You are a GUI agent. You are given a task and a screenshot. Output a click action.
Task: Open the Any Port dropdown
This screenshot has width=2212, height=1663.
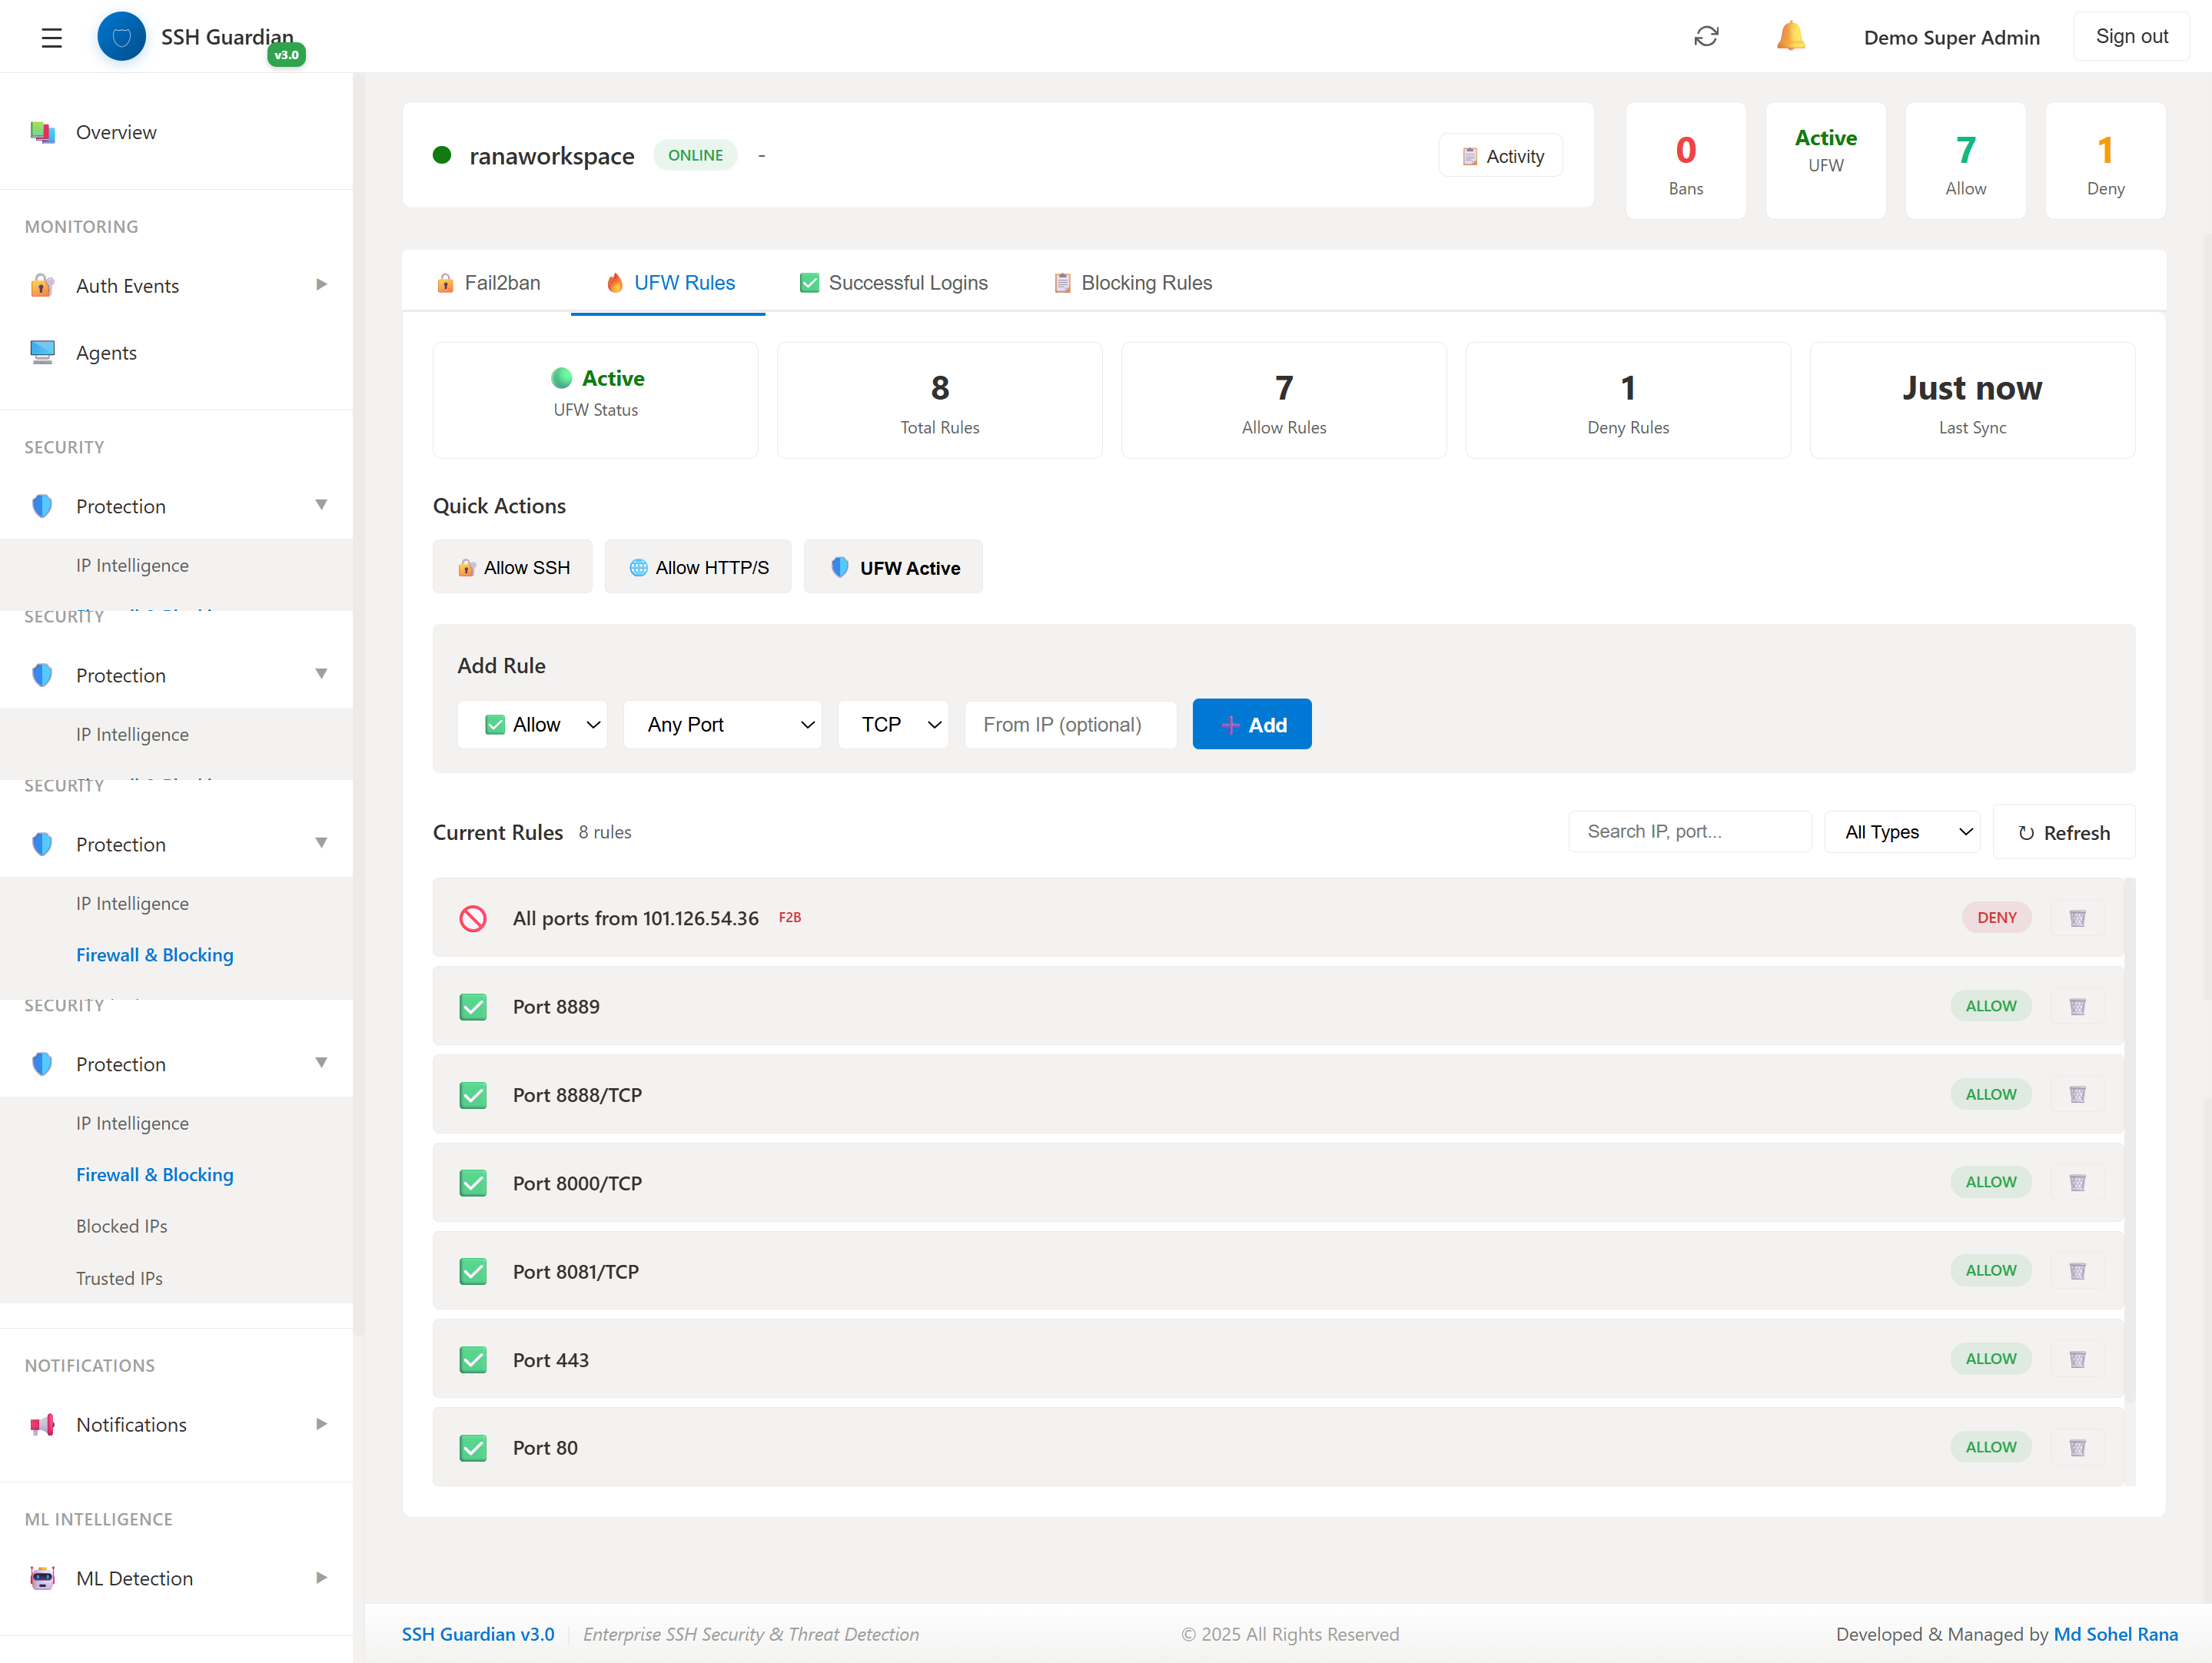[x=722, y=724]
